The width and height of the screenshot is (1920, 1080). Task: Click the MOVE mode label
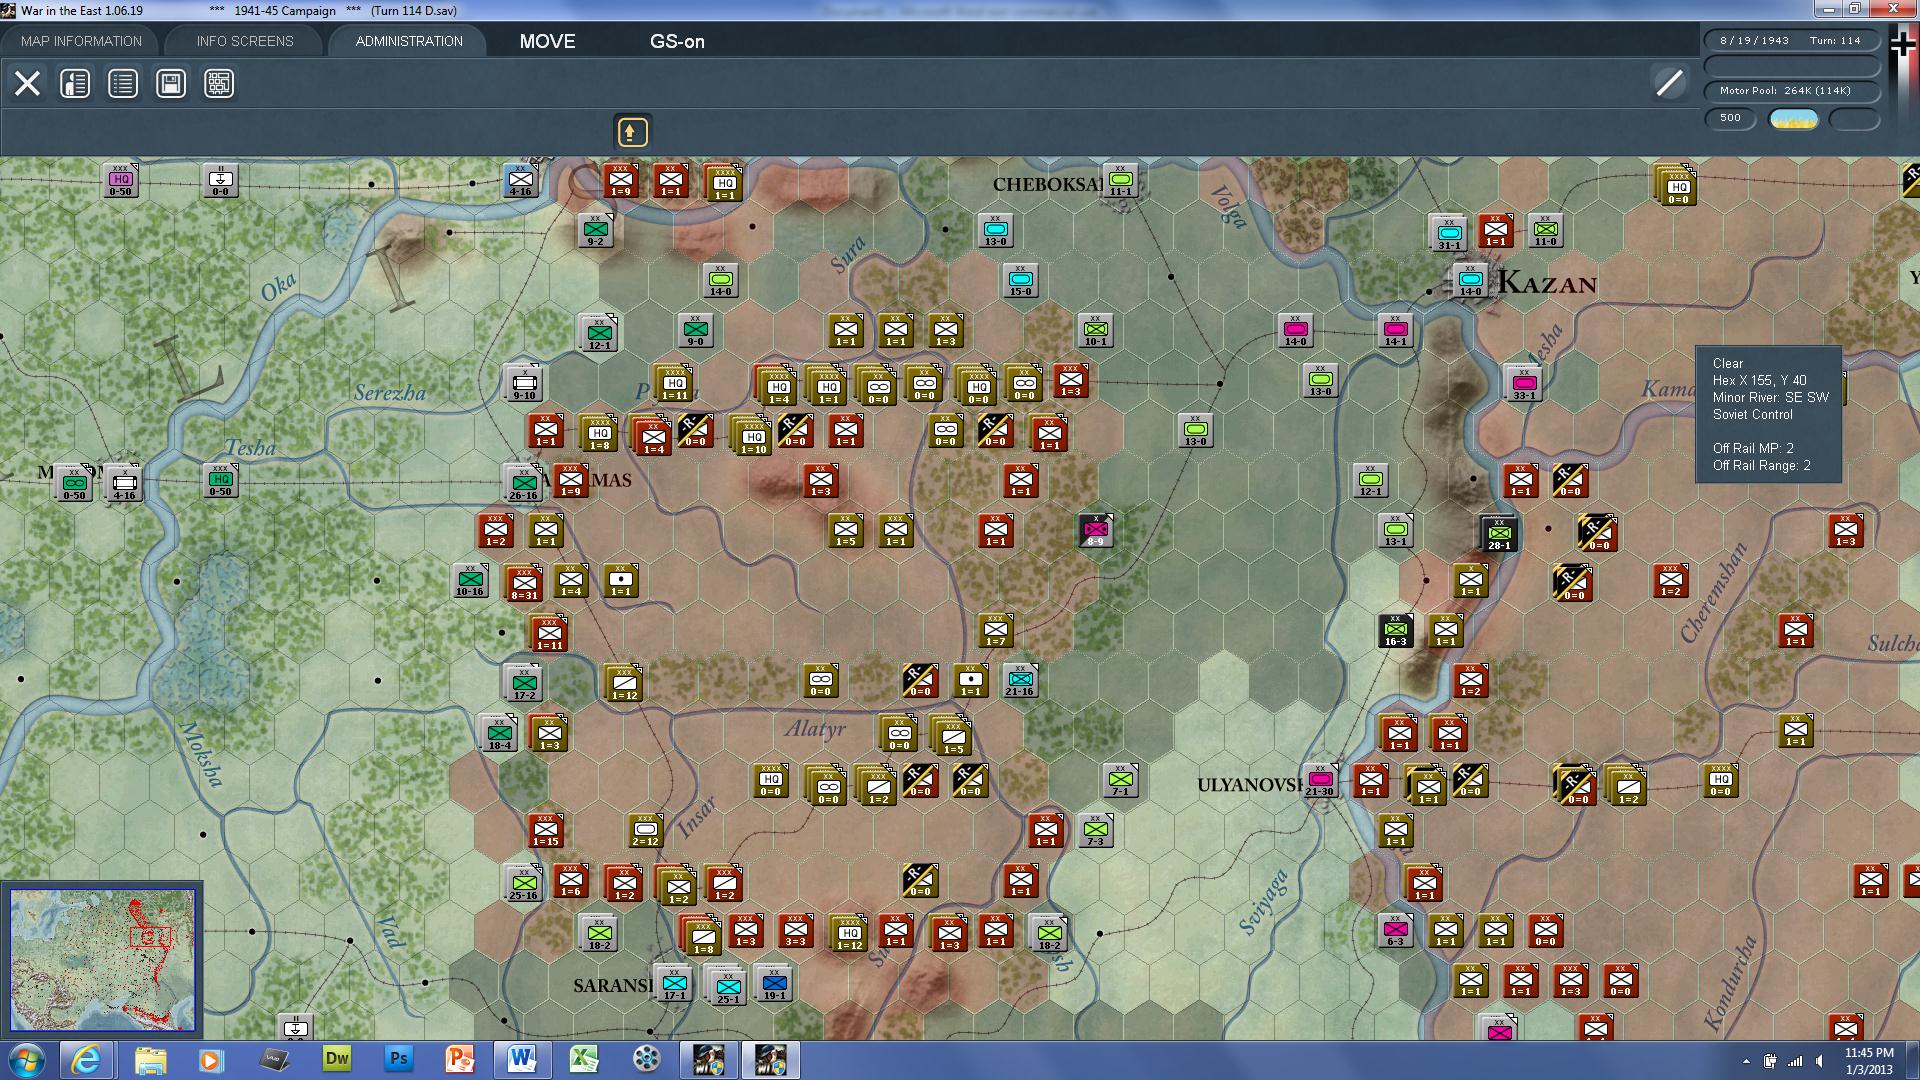(547, 41)
